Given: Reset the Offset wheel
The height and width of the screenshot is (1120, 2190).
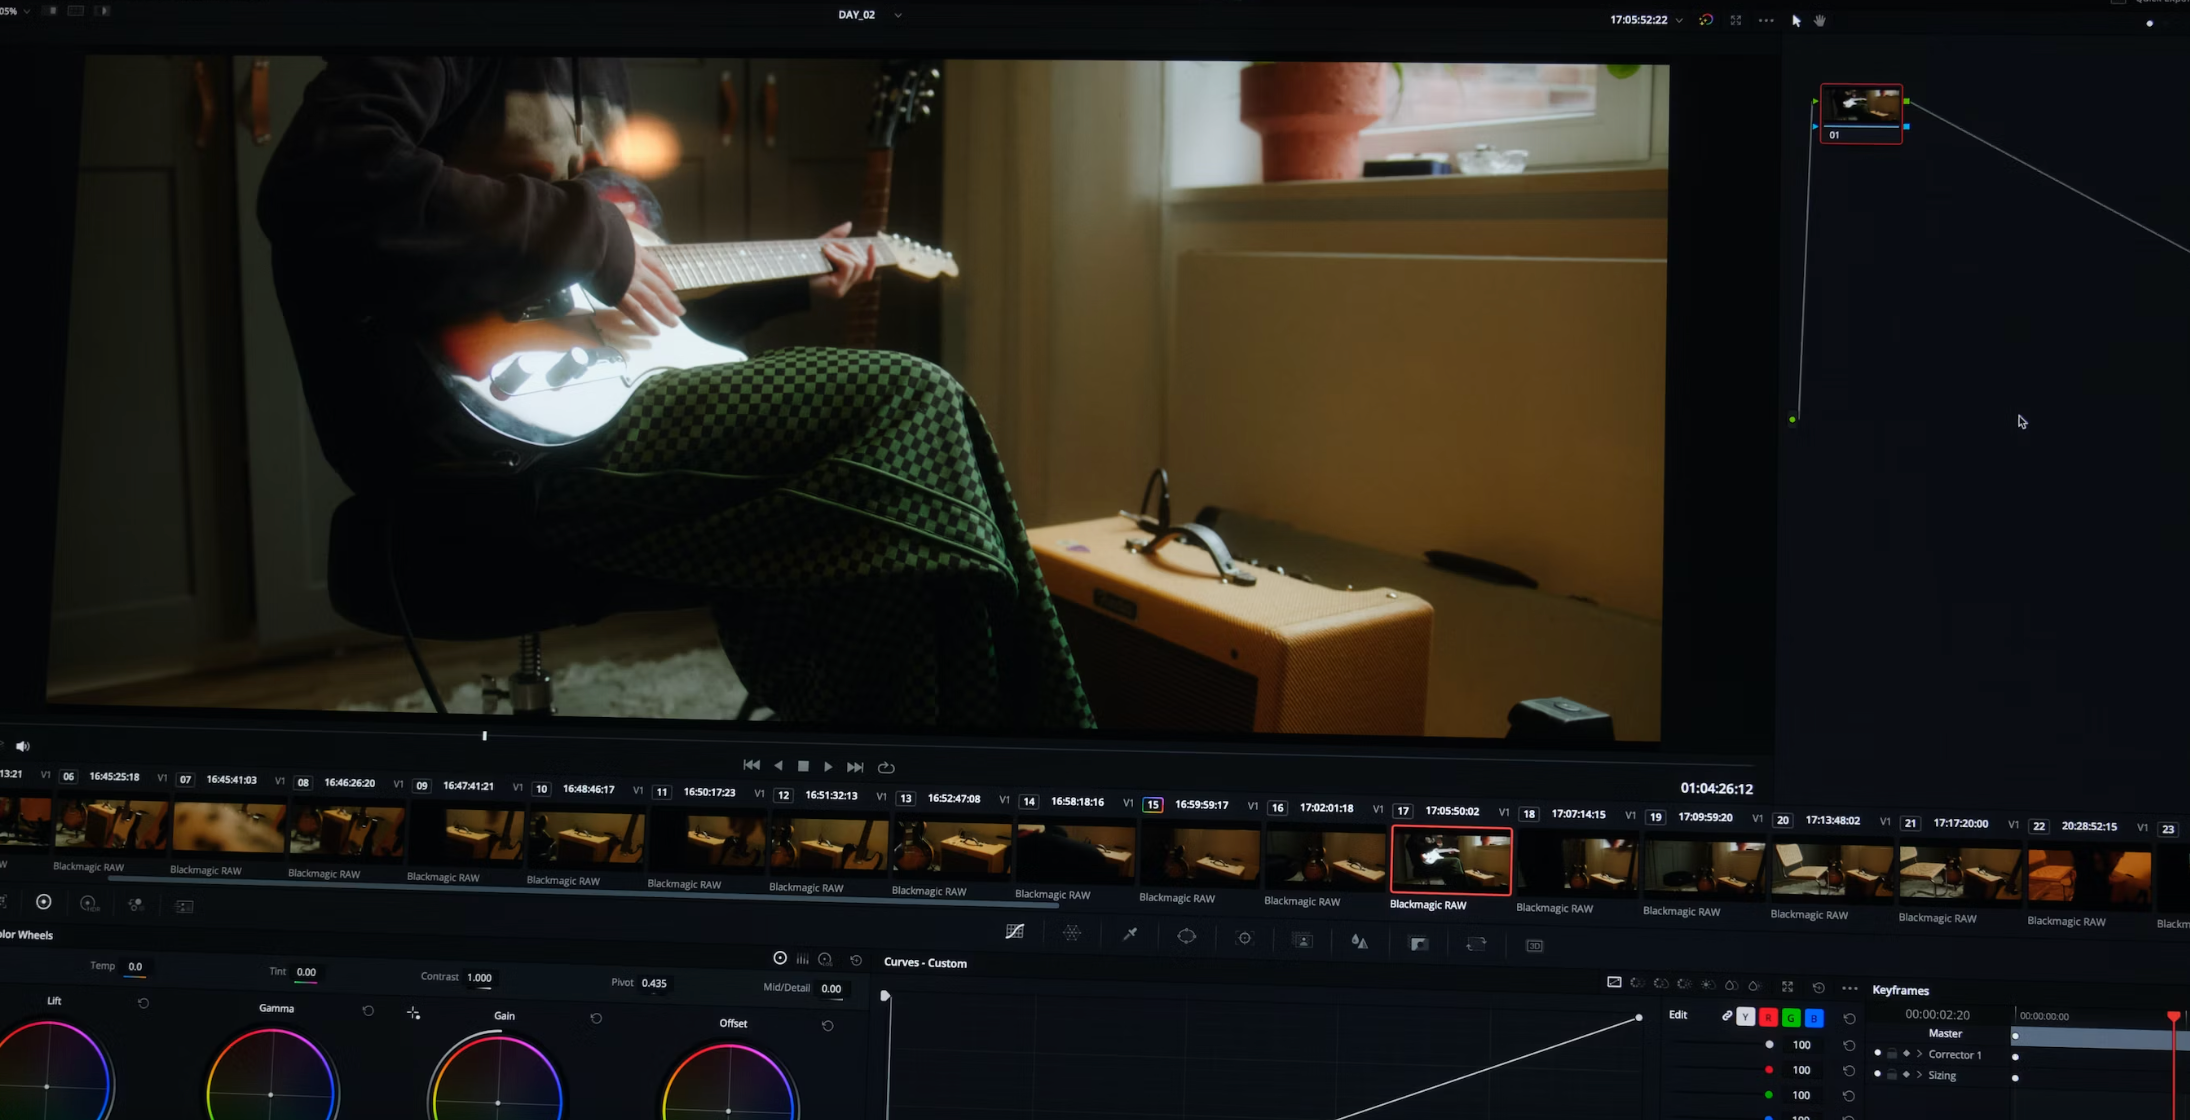Looking at the screenshot, I should pos(827,1026).
